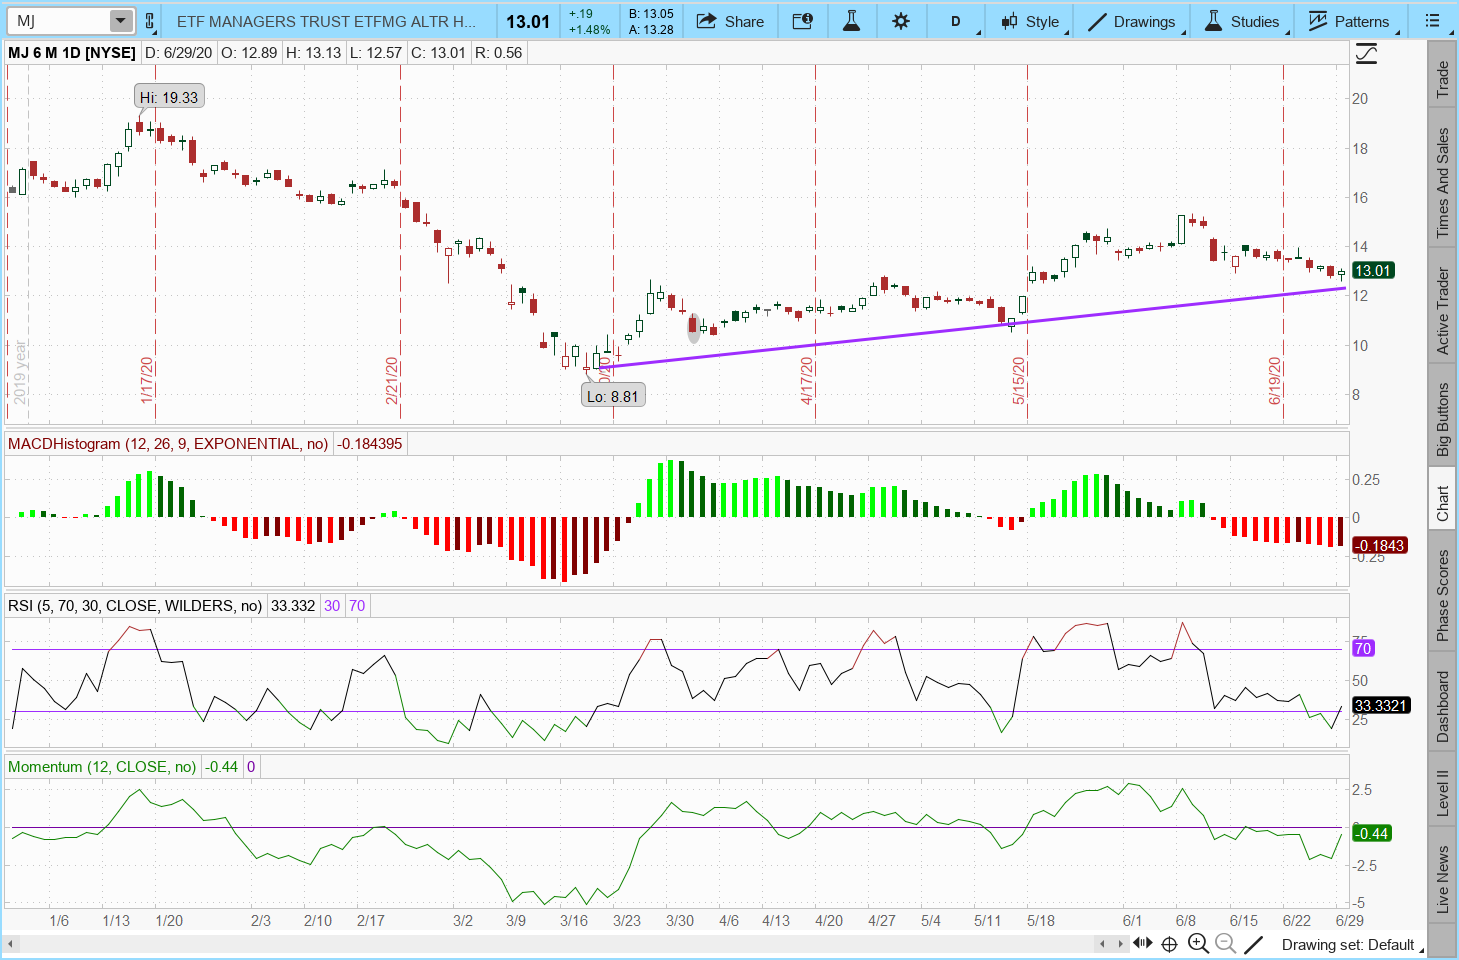Screen dimensions: 1459x960
Task: Open the briefcase info icon
Action: [x=802, y=21]
